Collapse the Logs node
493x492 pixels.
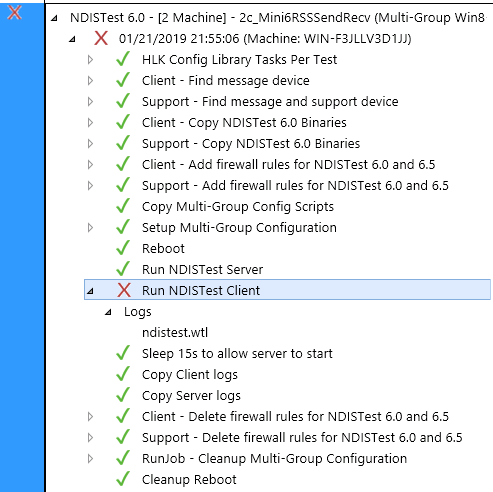(108, 312)
